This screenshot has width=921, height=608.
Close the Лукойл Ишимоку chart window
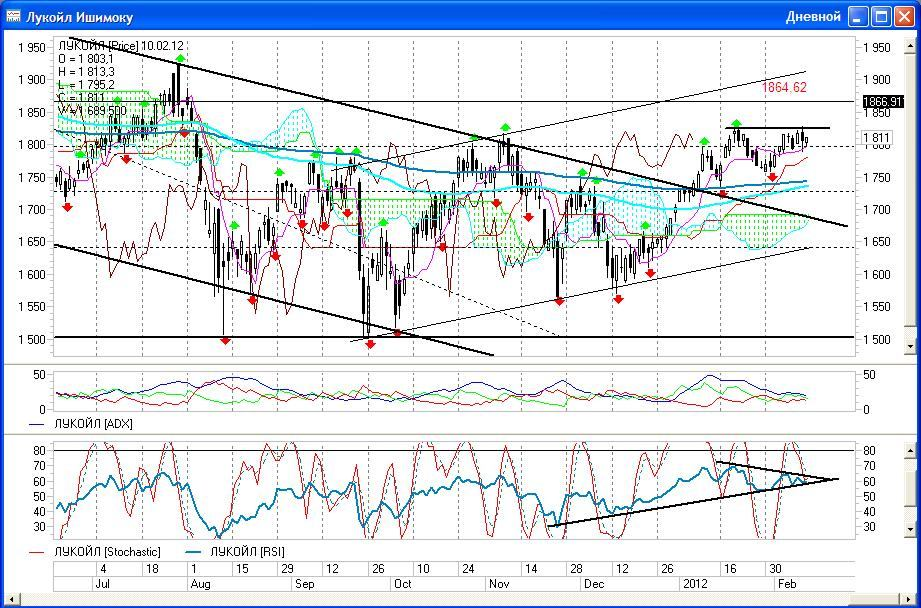(x=904, y=16)
